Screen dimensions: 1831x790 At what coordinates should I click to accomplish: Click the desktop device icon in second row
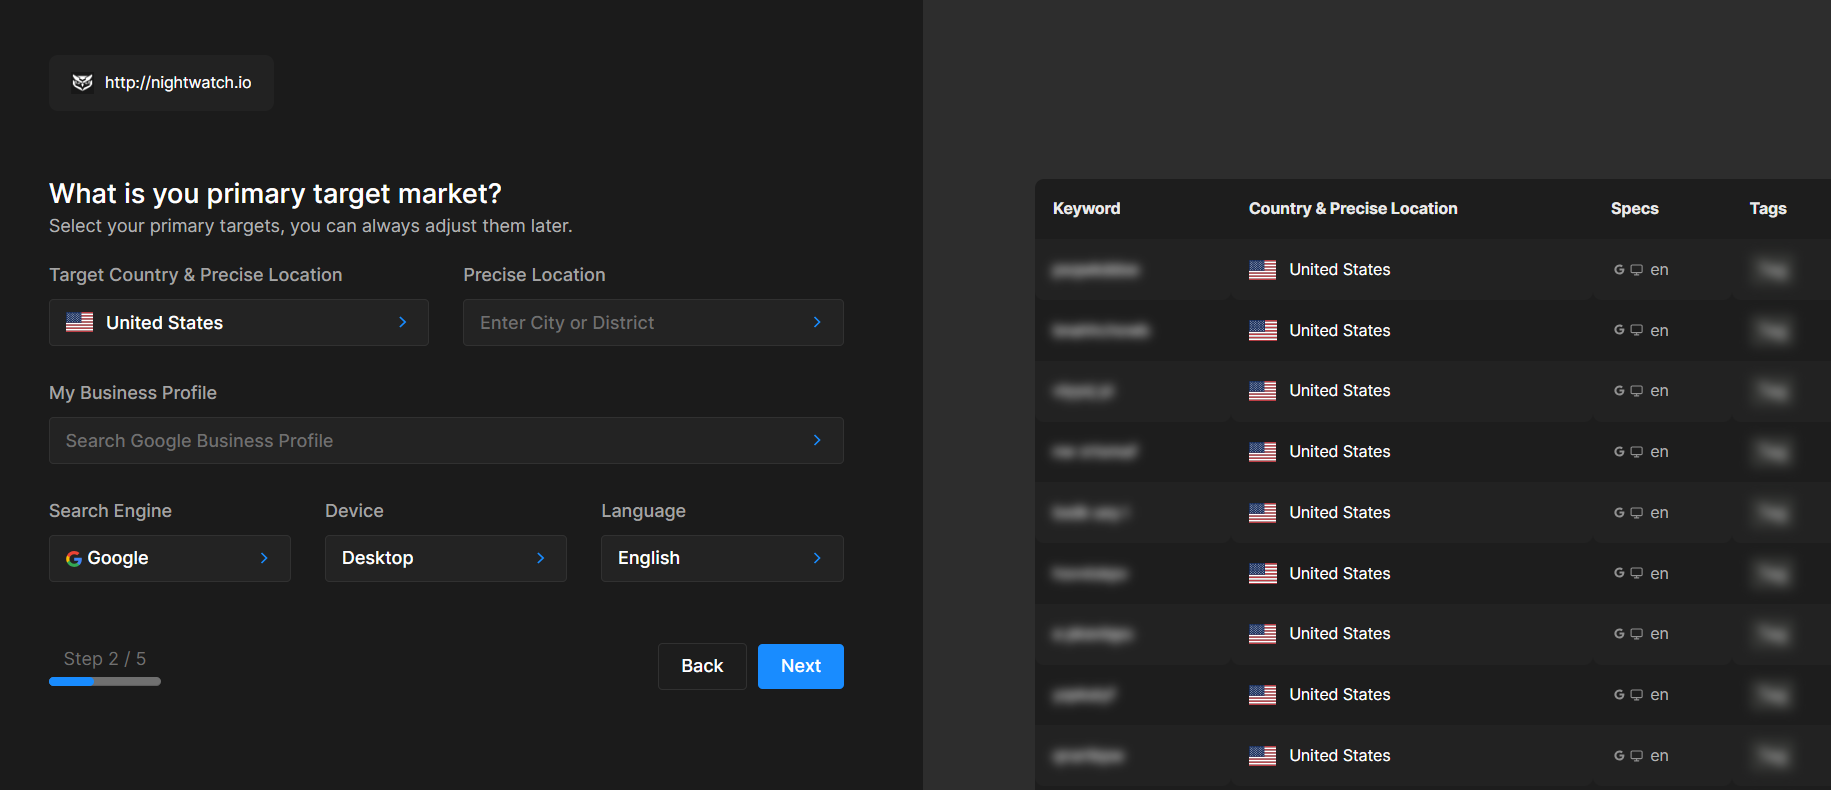1636,330
